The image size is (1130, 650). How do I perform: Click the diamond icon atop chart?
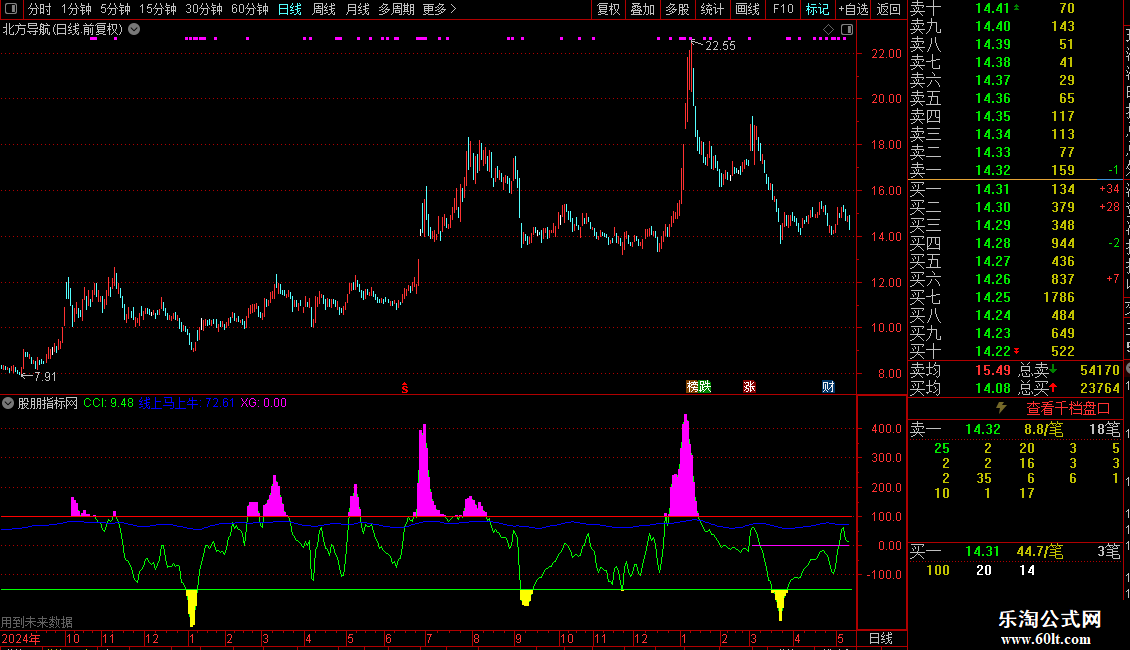829,30
